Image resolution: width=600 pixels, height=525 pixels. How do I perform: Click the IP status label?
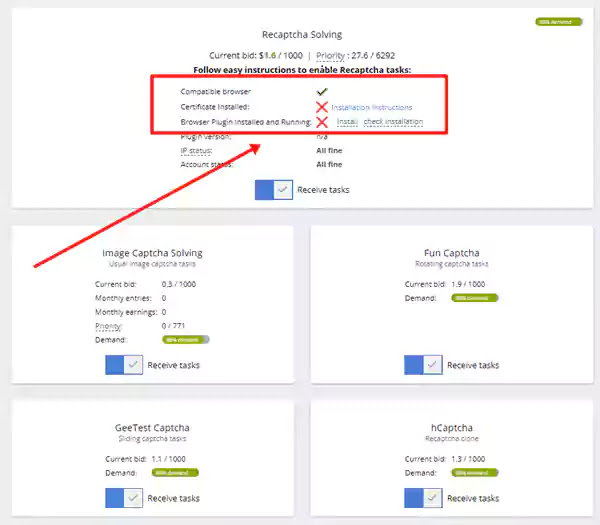(x=196, y=151)
